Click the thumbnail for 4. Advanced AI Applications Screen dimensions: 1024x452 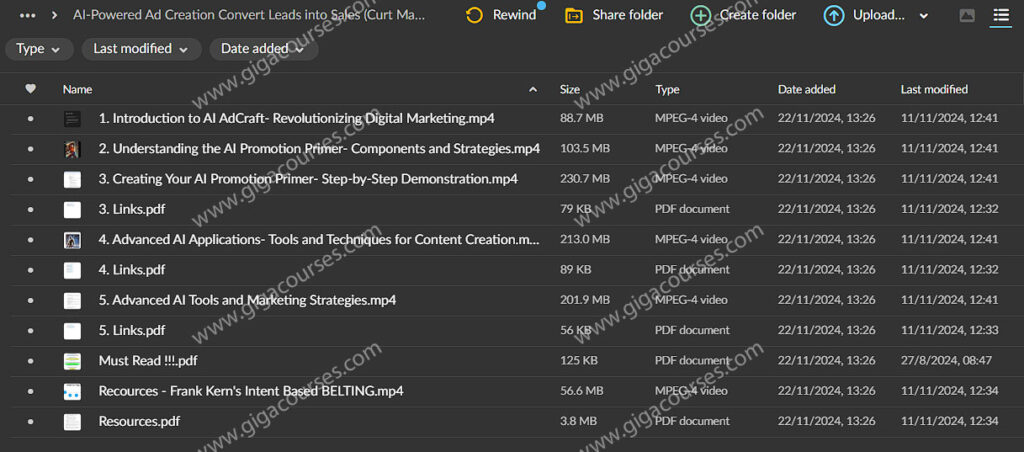(72, 240)
